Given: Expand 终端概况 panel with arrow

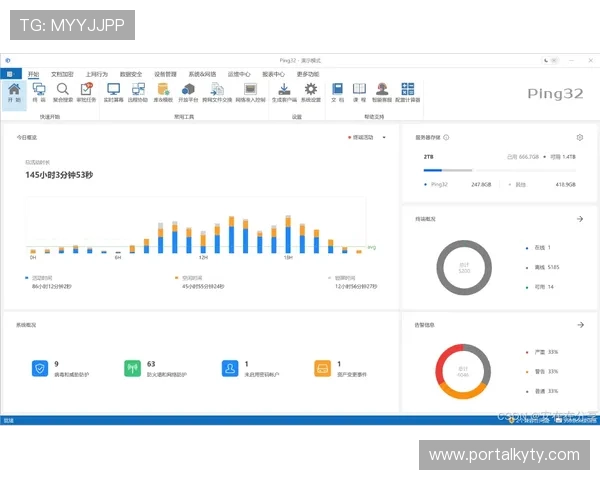Looking at the screenshot, I should click(x=580, y=219).
